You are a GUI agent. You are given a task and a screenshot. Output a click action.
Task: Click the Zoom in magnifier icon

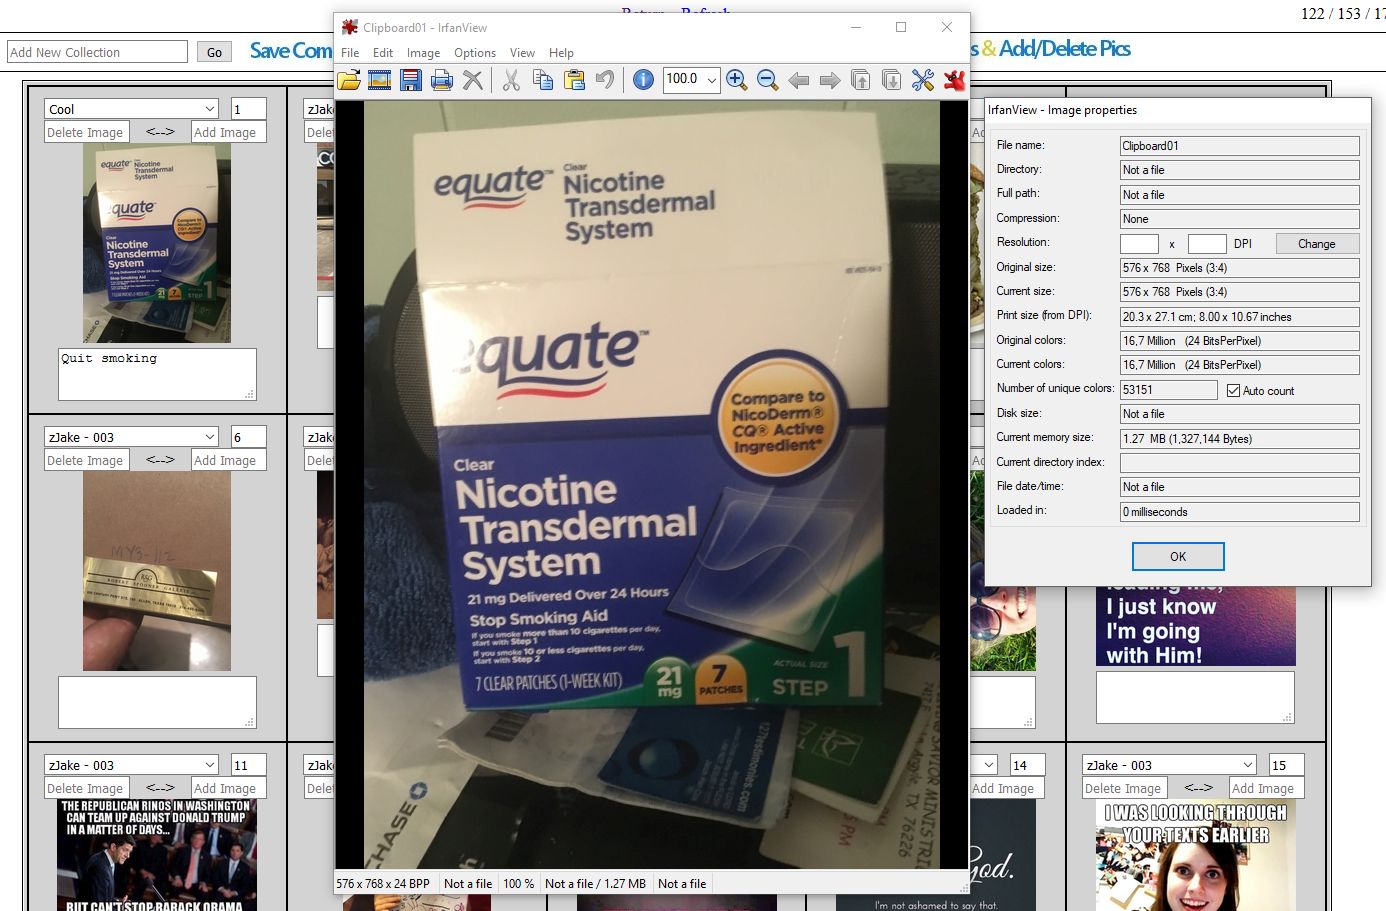click(737, 80)
